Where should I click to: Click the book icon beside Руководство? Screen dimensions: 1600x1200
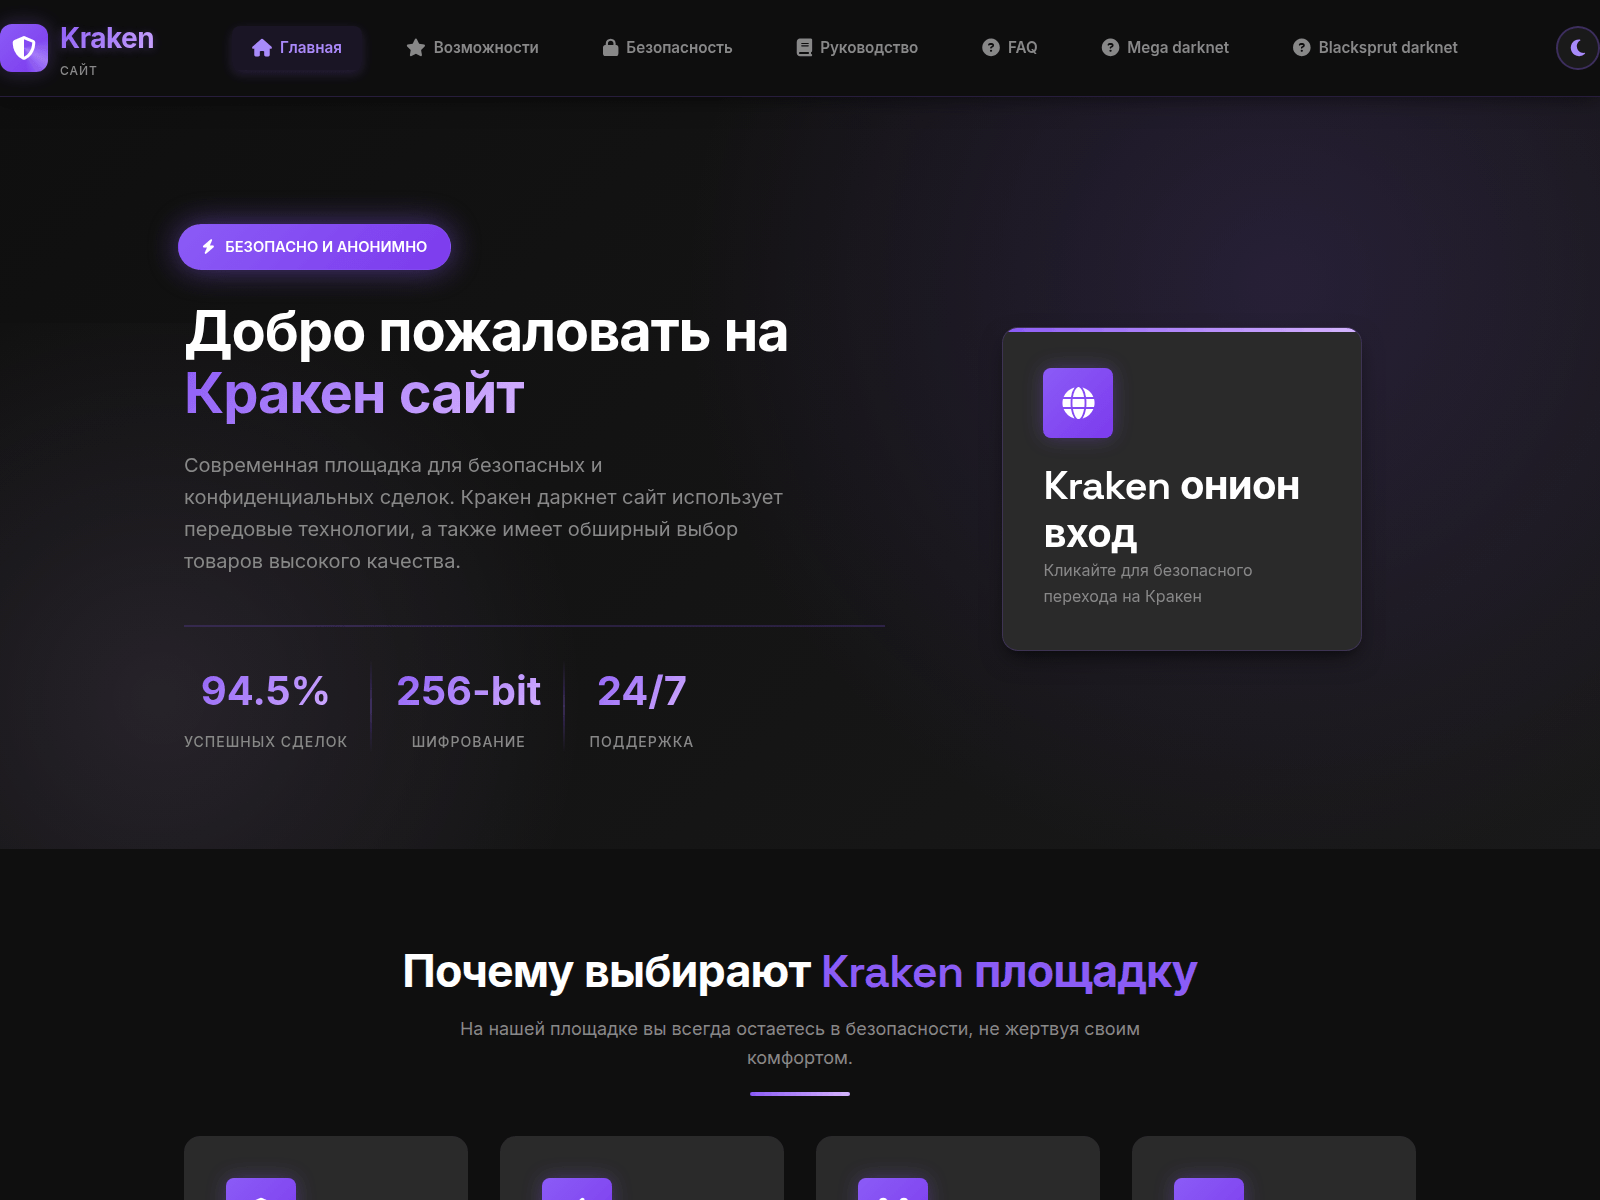click(x=804, y=48)
